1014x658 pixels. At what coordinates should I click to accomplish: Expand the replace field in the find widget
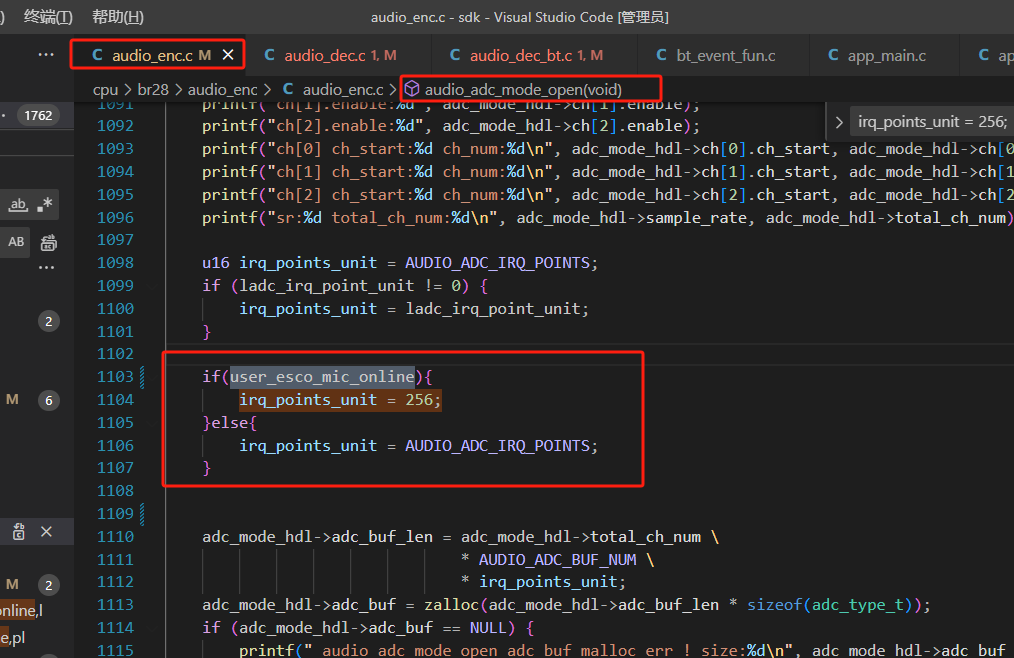tap(839, 122)
